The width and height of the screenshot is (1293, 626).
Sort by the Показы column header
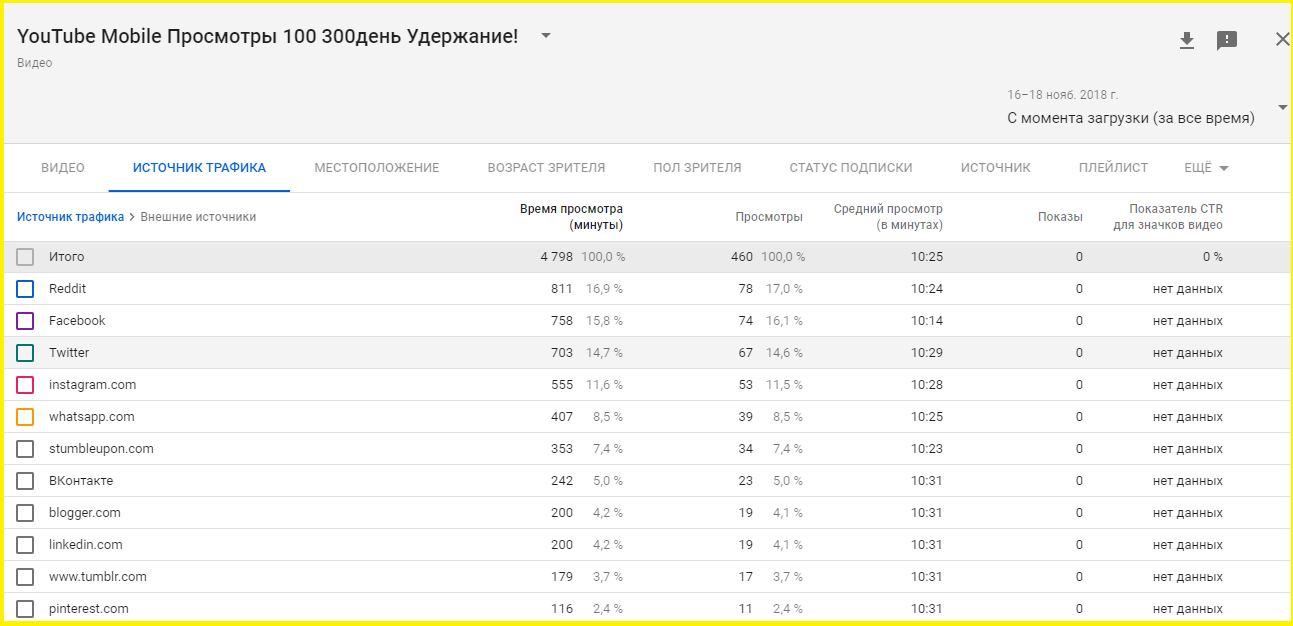pos(1060,217)
